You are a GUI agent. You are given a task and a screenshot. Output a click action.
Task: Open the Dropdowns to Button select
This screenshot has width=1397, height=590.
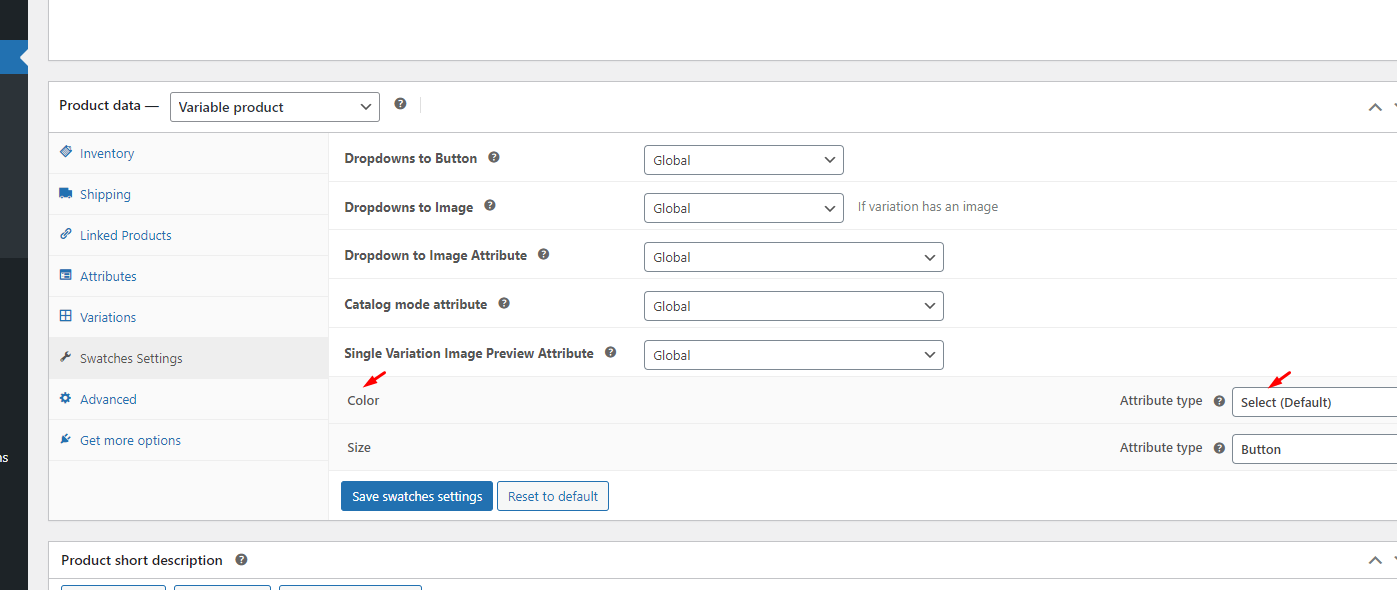coord(744,160)
